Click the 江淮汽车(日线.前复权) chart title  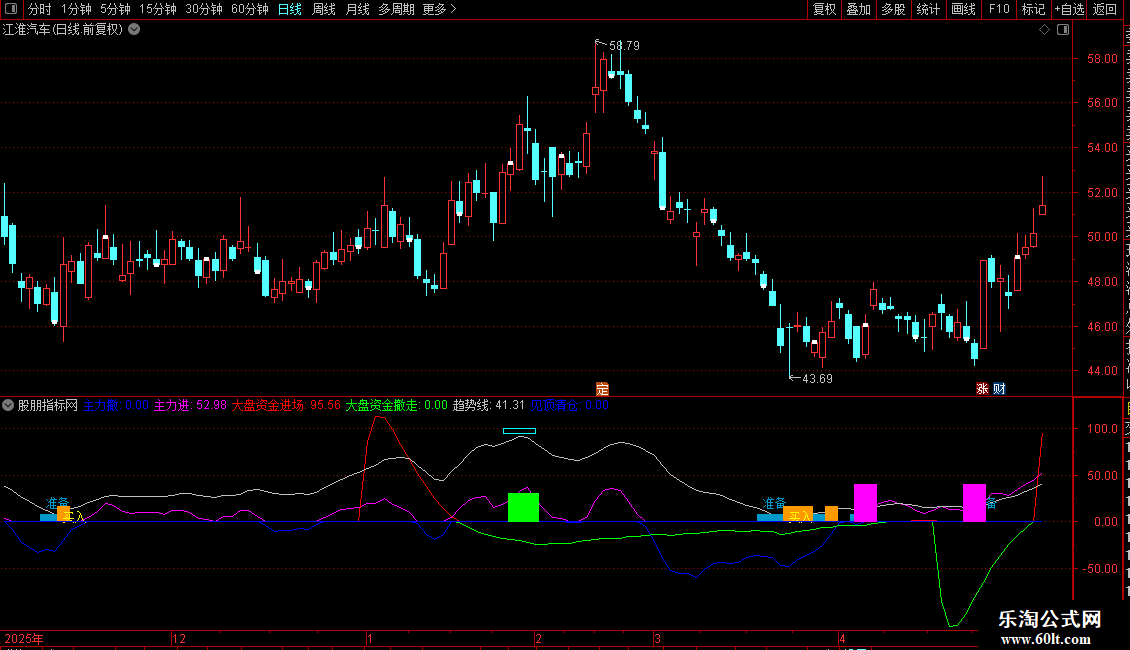click(63, 30)
